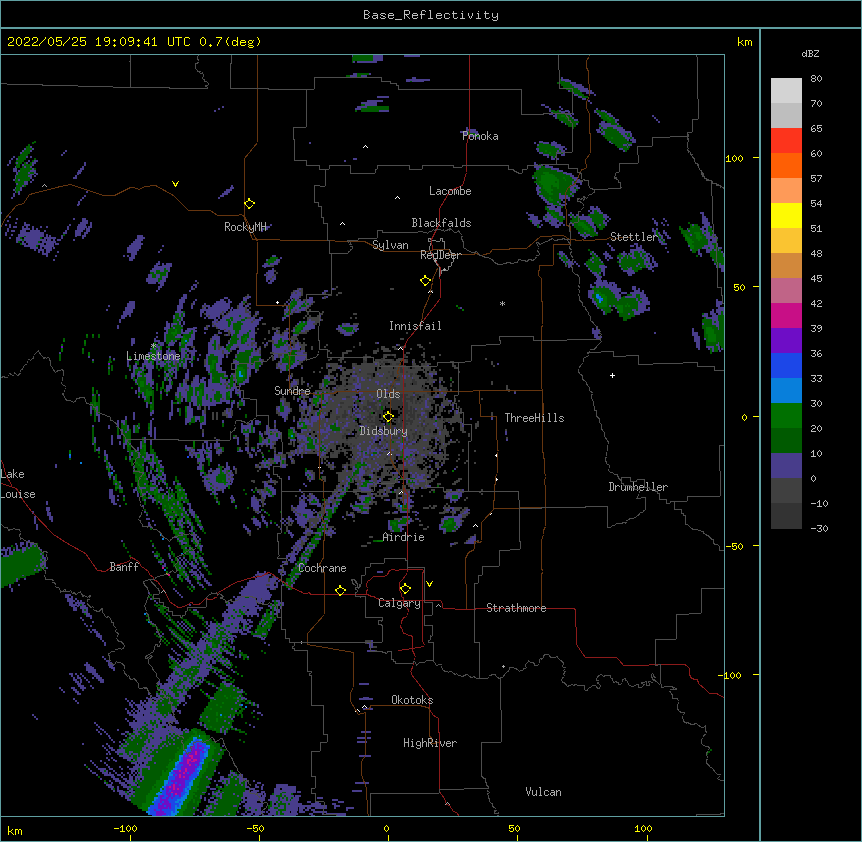Select the 80 dBZ white color swatch
Viewport: 862px width, 842px height.
pos(786,91)
